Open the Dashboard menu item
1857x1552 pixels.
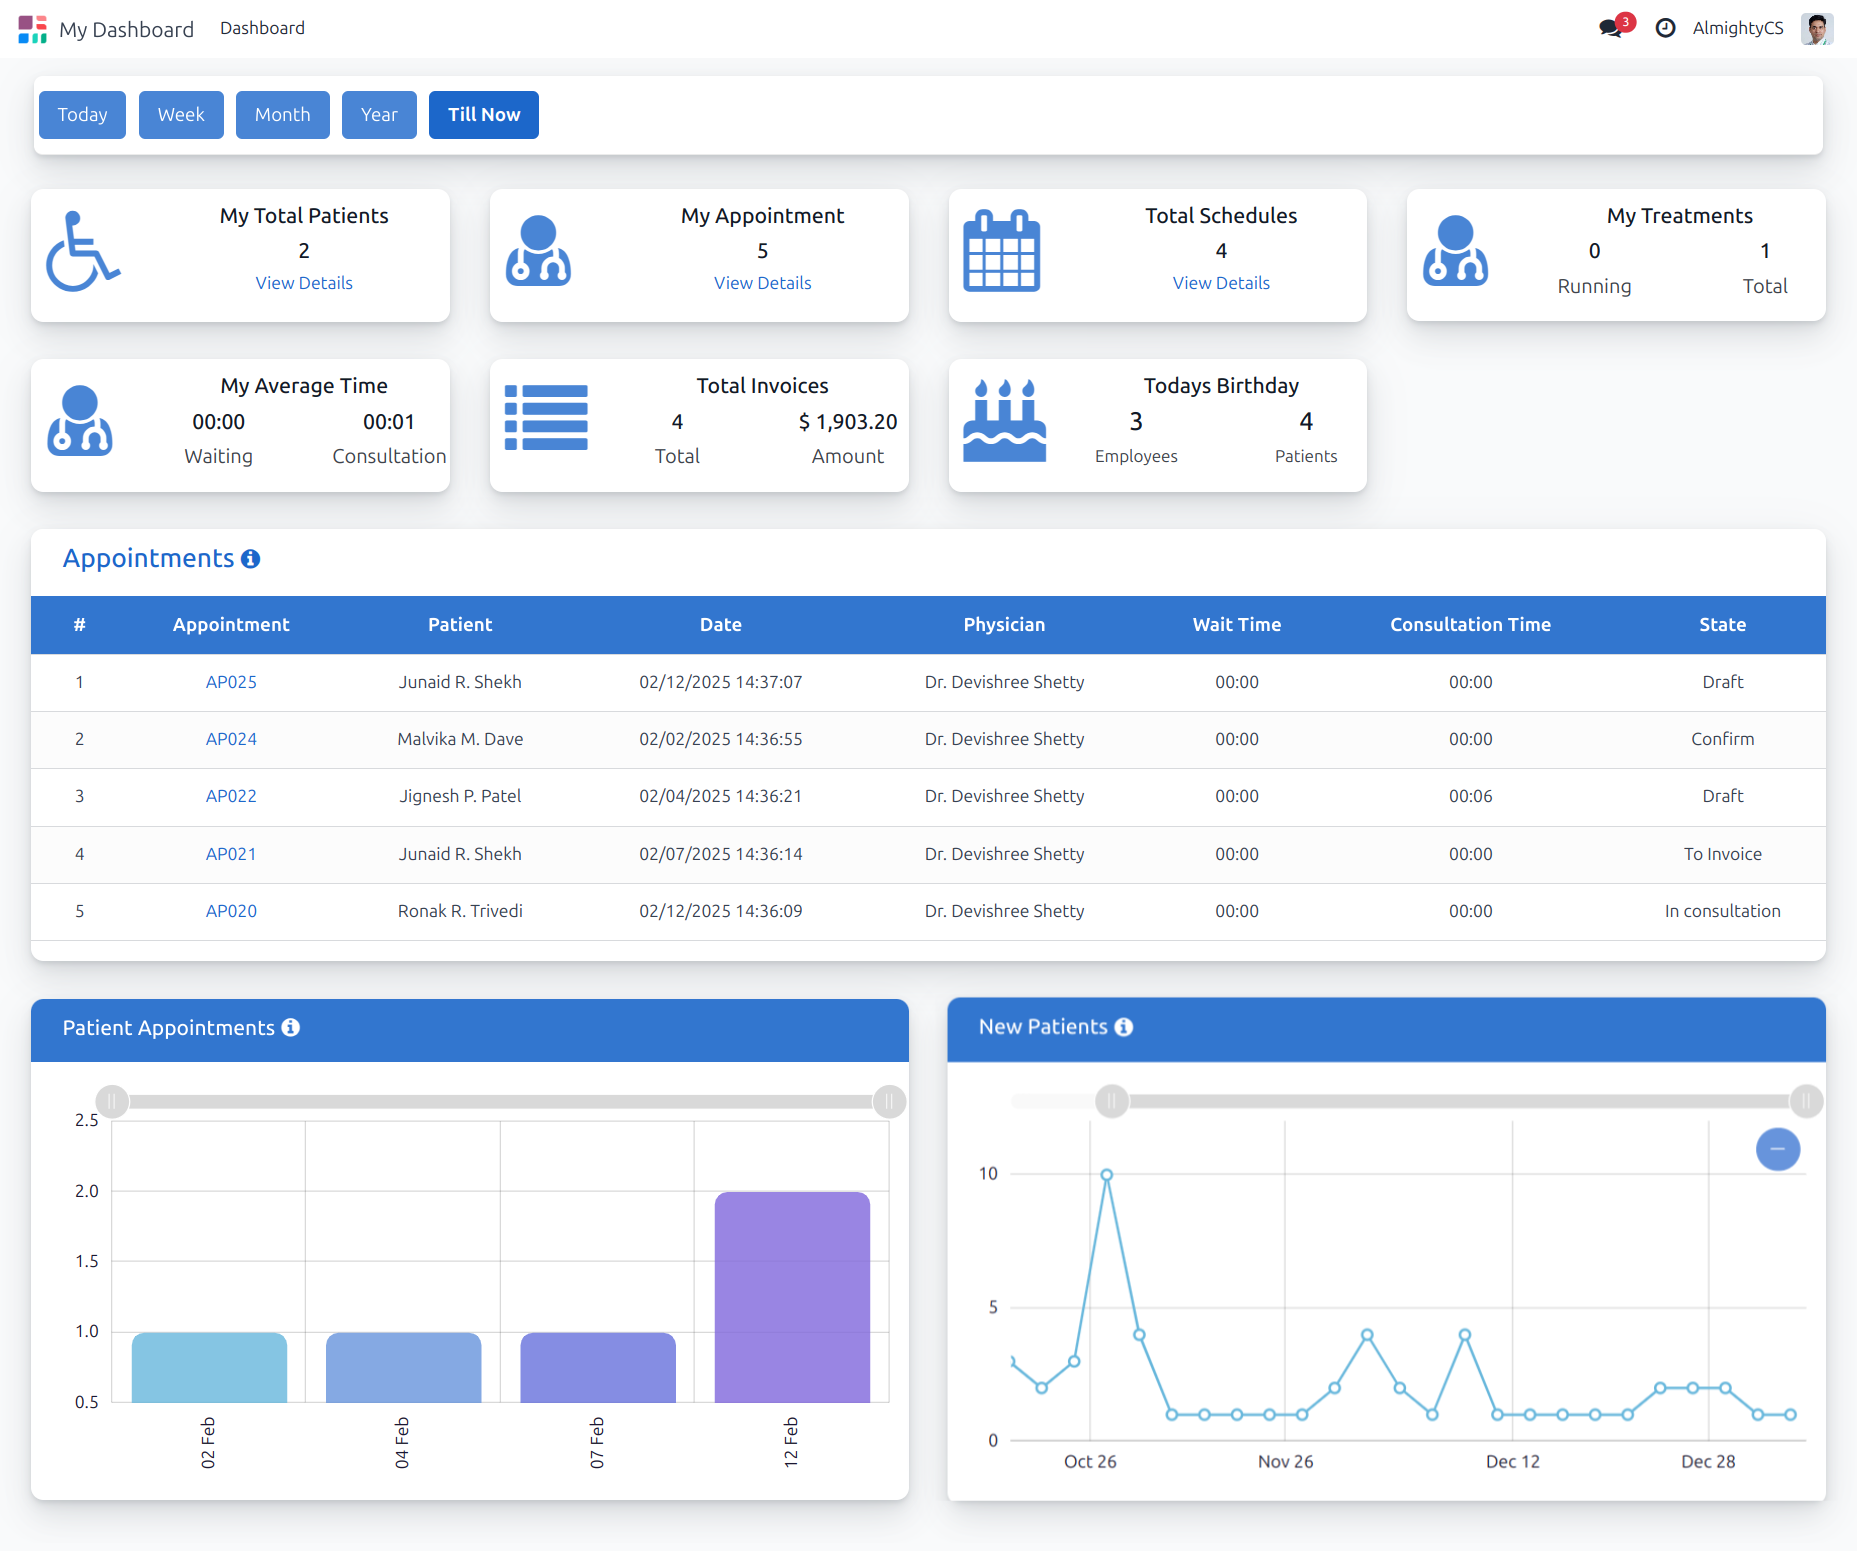tap(262, 28)
